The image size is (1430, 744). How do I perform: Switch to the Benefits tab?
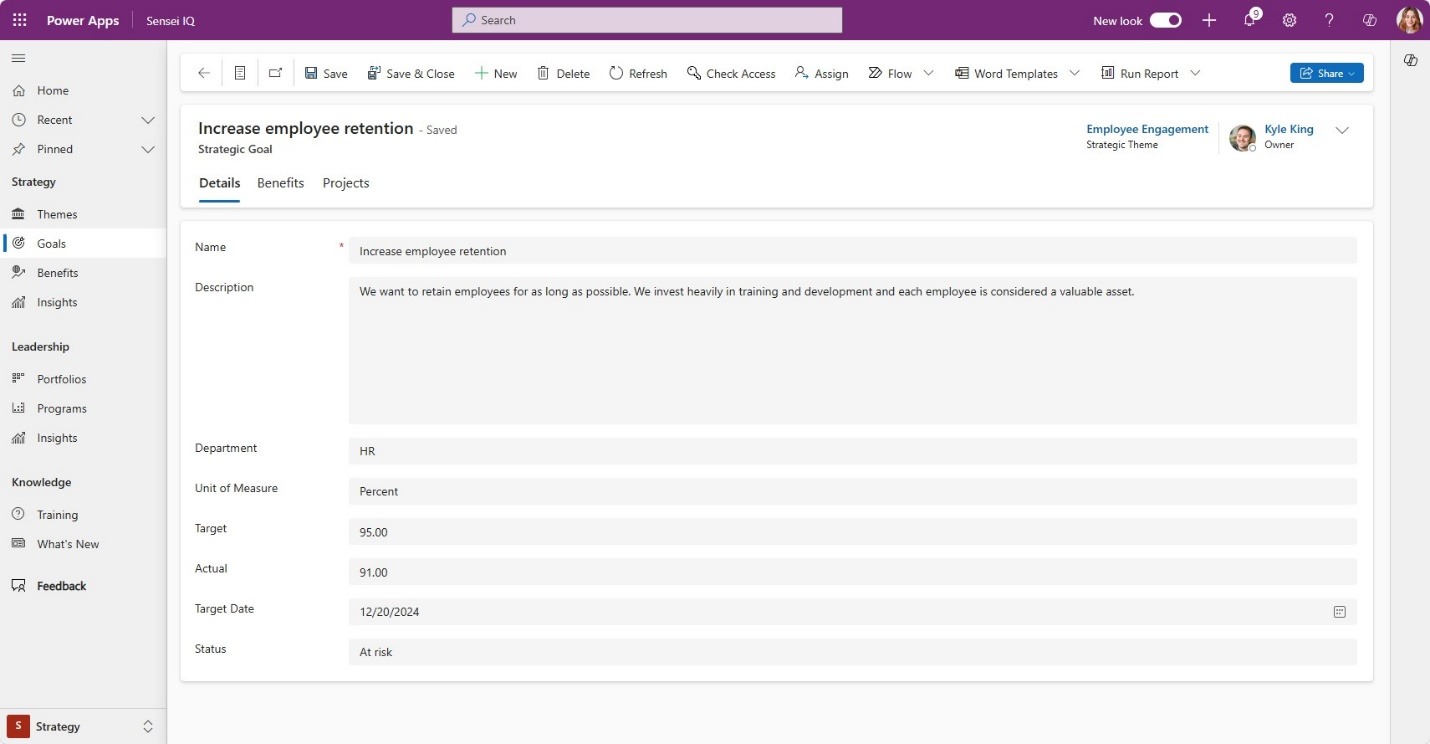click(280, 183)
